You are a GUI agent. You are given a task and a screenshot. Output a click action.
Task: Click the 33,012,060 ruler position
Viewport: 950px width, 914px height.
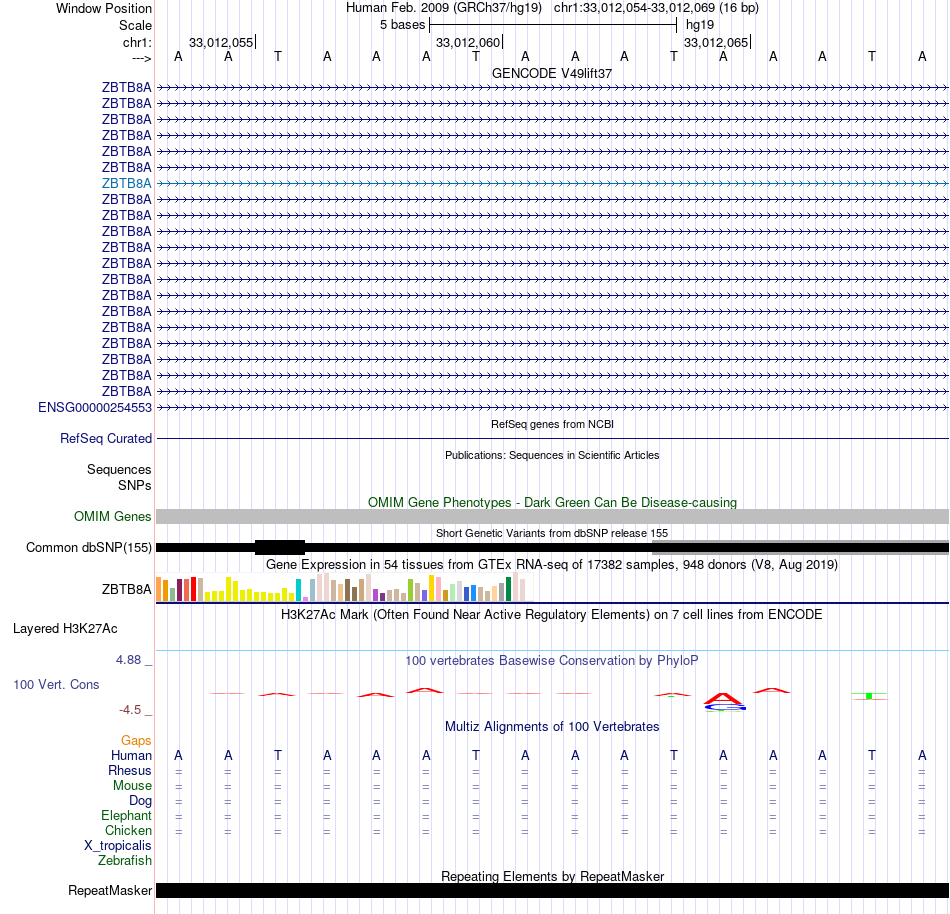(x=468, y=42)
